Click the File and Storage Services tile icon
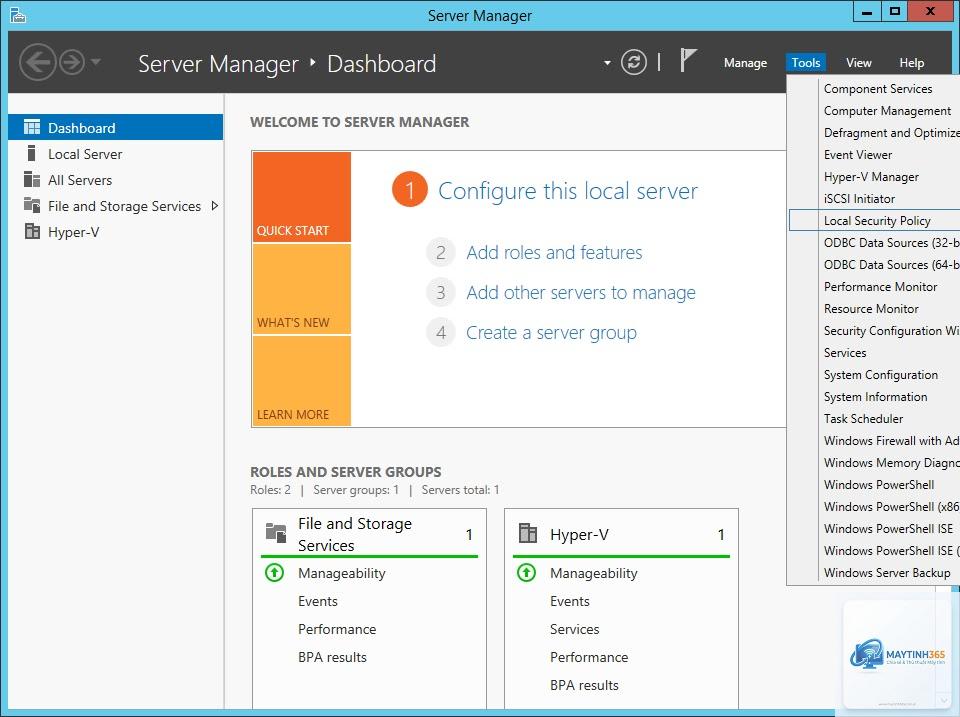 [x=276, y=533]
